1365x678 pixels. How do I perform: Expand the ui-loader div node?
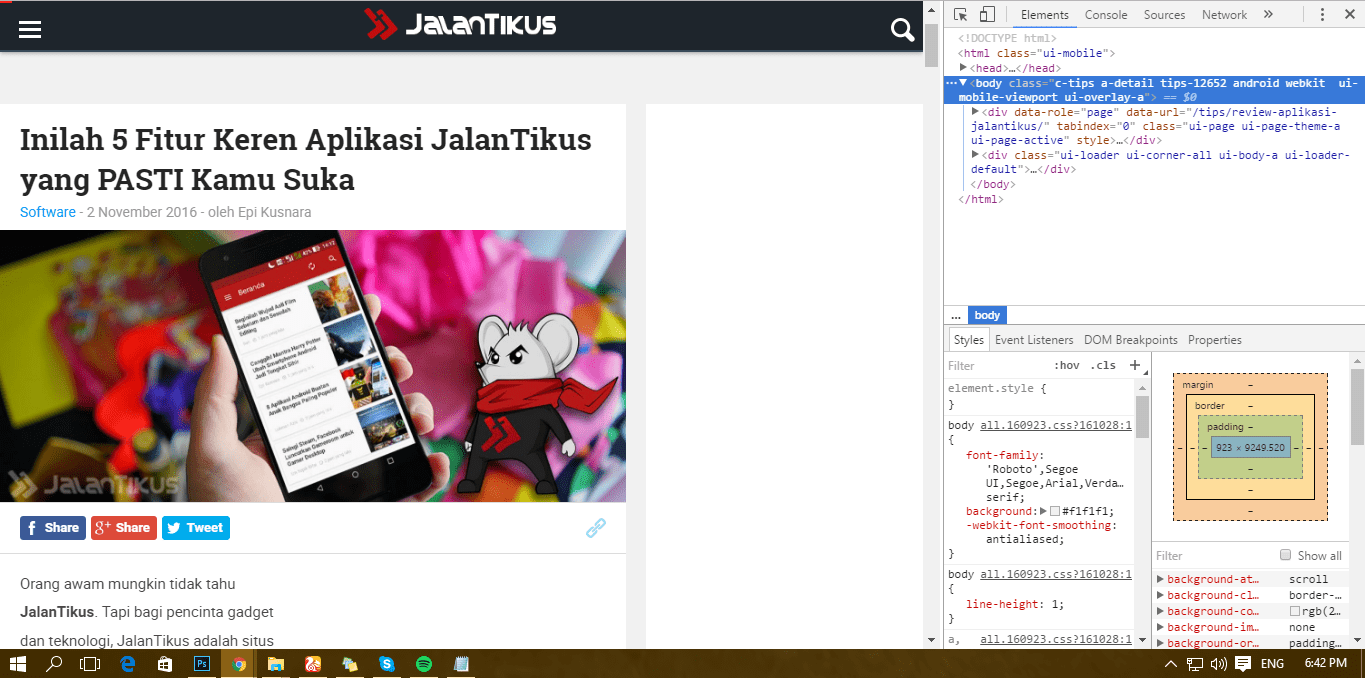point(976,155)
